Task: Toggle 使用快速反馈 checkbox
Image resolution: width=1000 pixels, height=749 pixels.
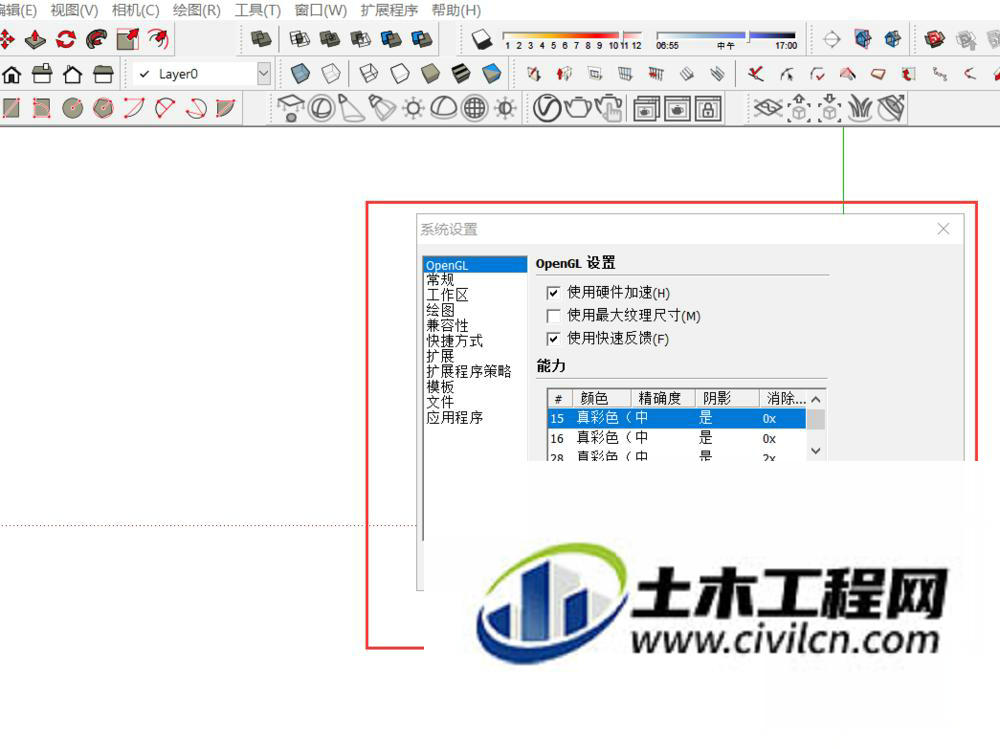Action: (x=553, y=339)
